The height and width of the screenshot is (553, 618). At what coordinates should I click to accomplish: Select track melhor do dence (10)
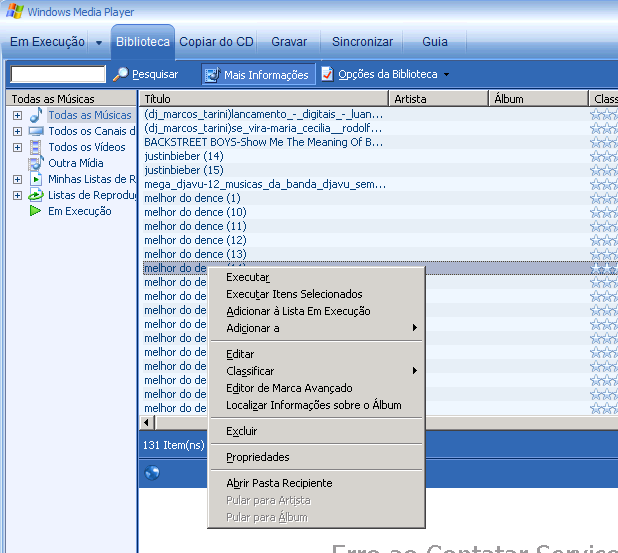(195, 212)
